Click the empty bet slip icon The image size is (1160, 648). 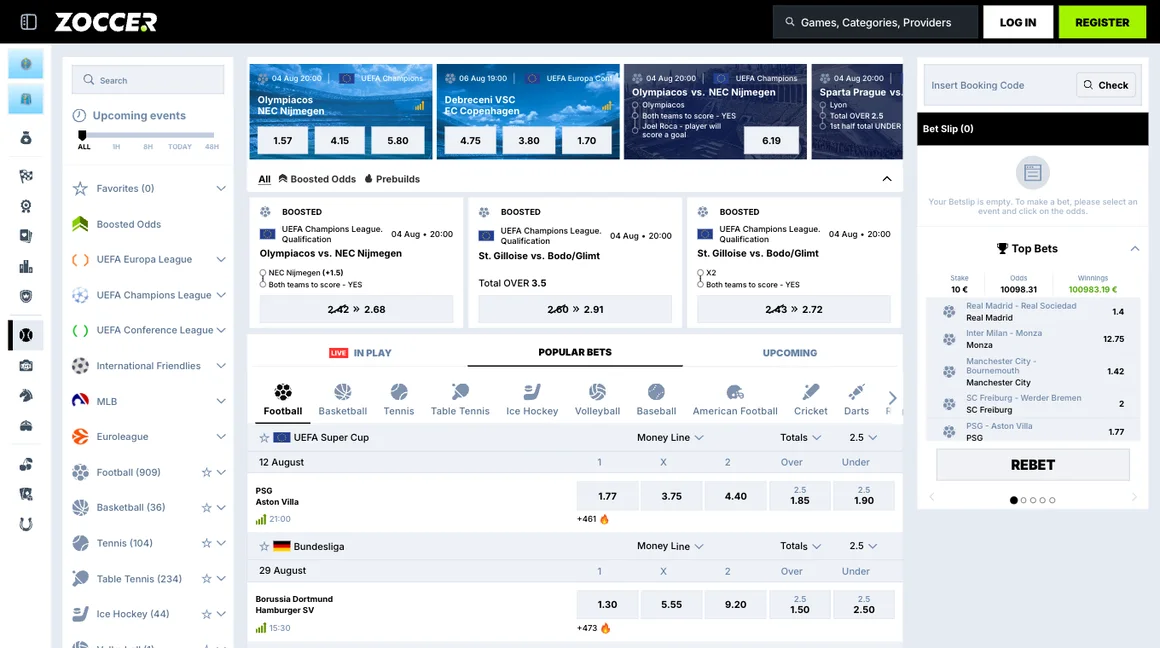pos(1033,173)
